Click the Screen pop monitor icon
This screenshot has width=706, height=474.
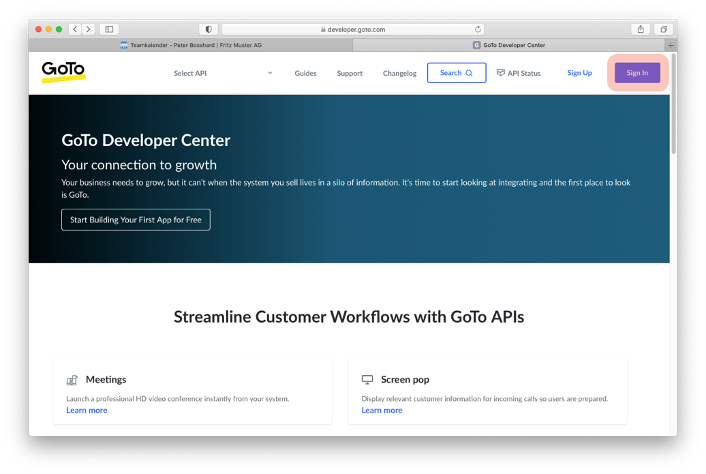(367, 379)
